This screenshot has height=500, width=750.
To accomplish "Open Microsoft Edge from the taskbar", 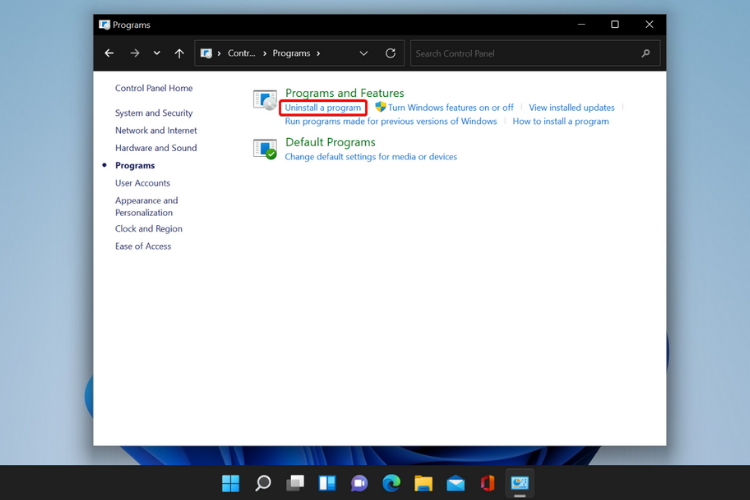I will (x=391, y=483).
